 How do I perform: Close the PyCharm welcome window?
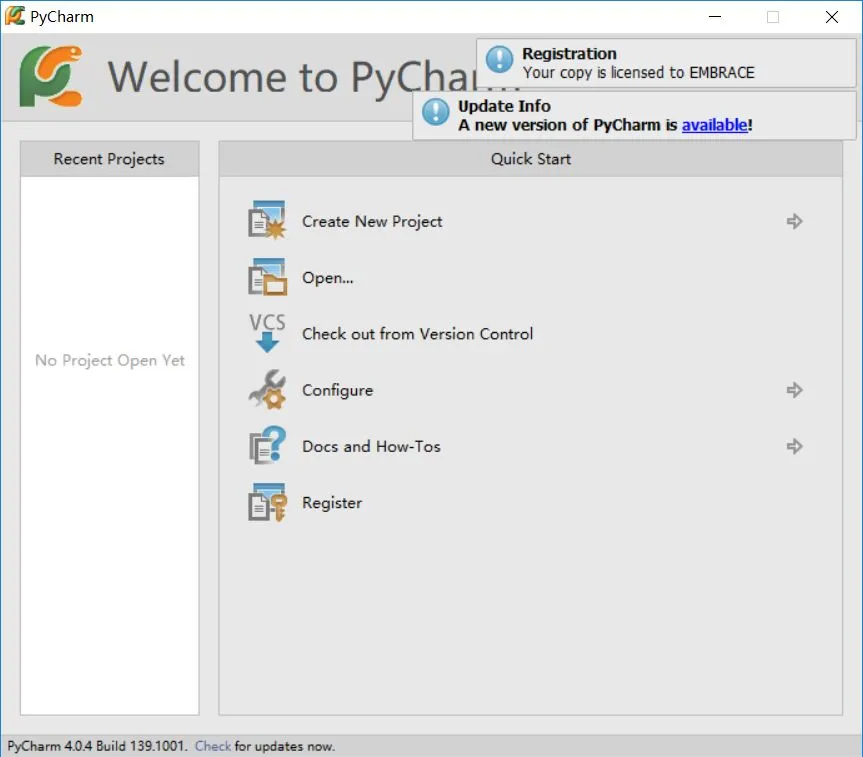point(832,17)
